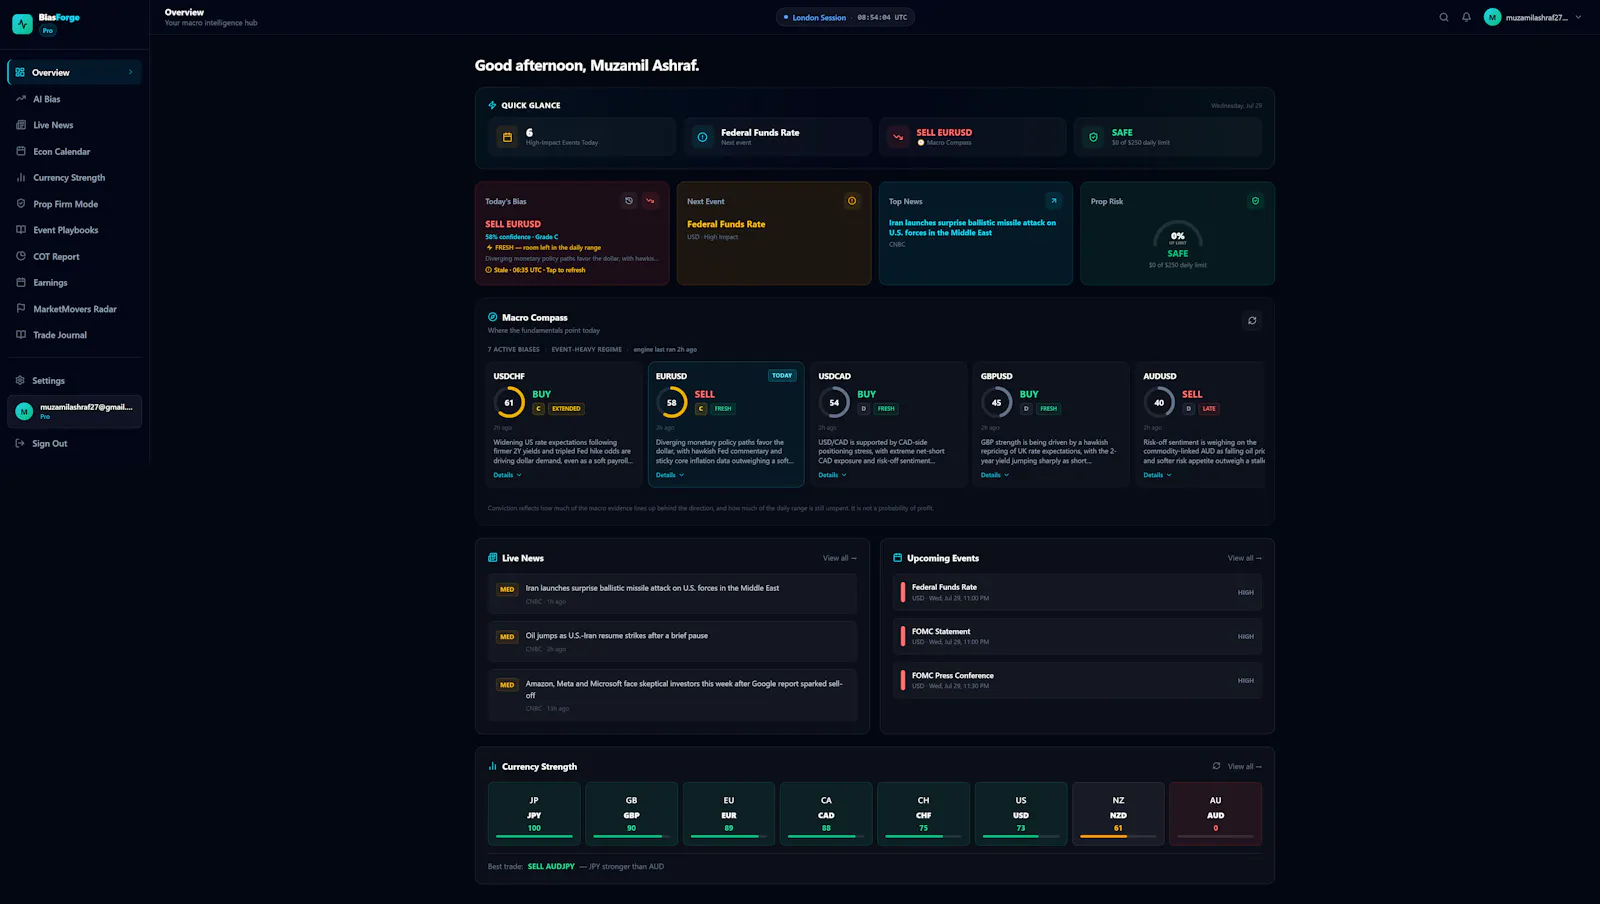The image size is (1600, 904).
Task: Expand the account menu chevron in top bar
Action: point(1579,17)
